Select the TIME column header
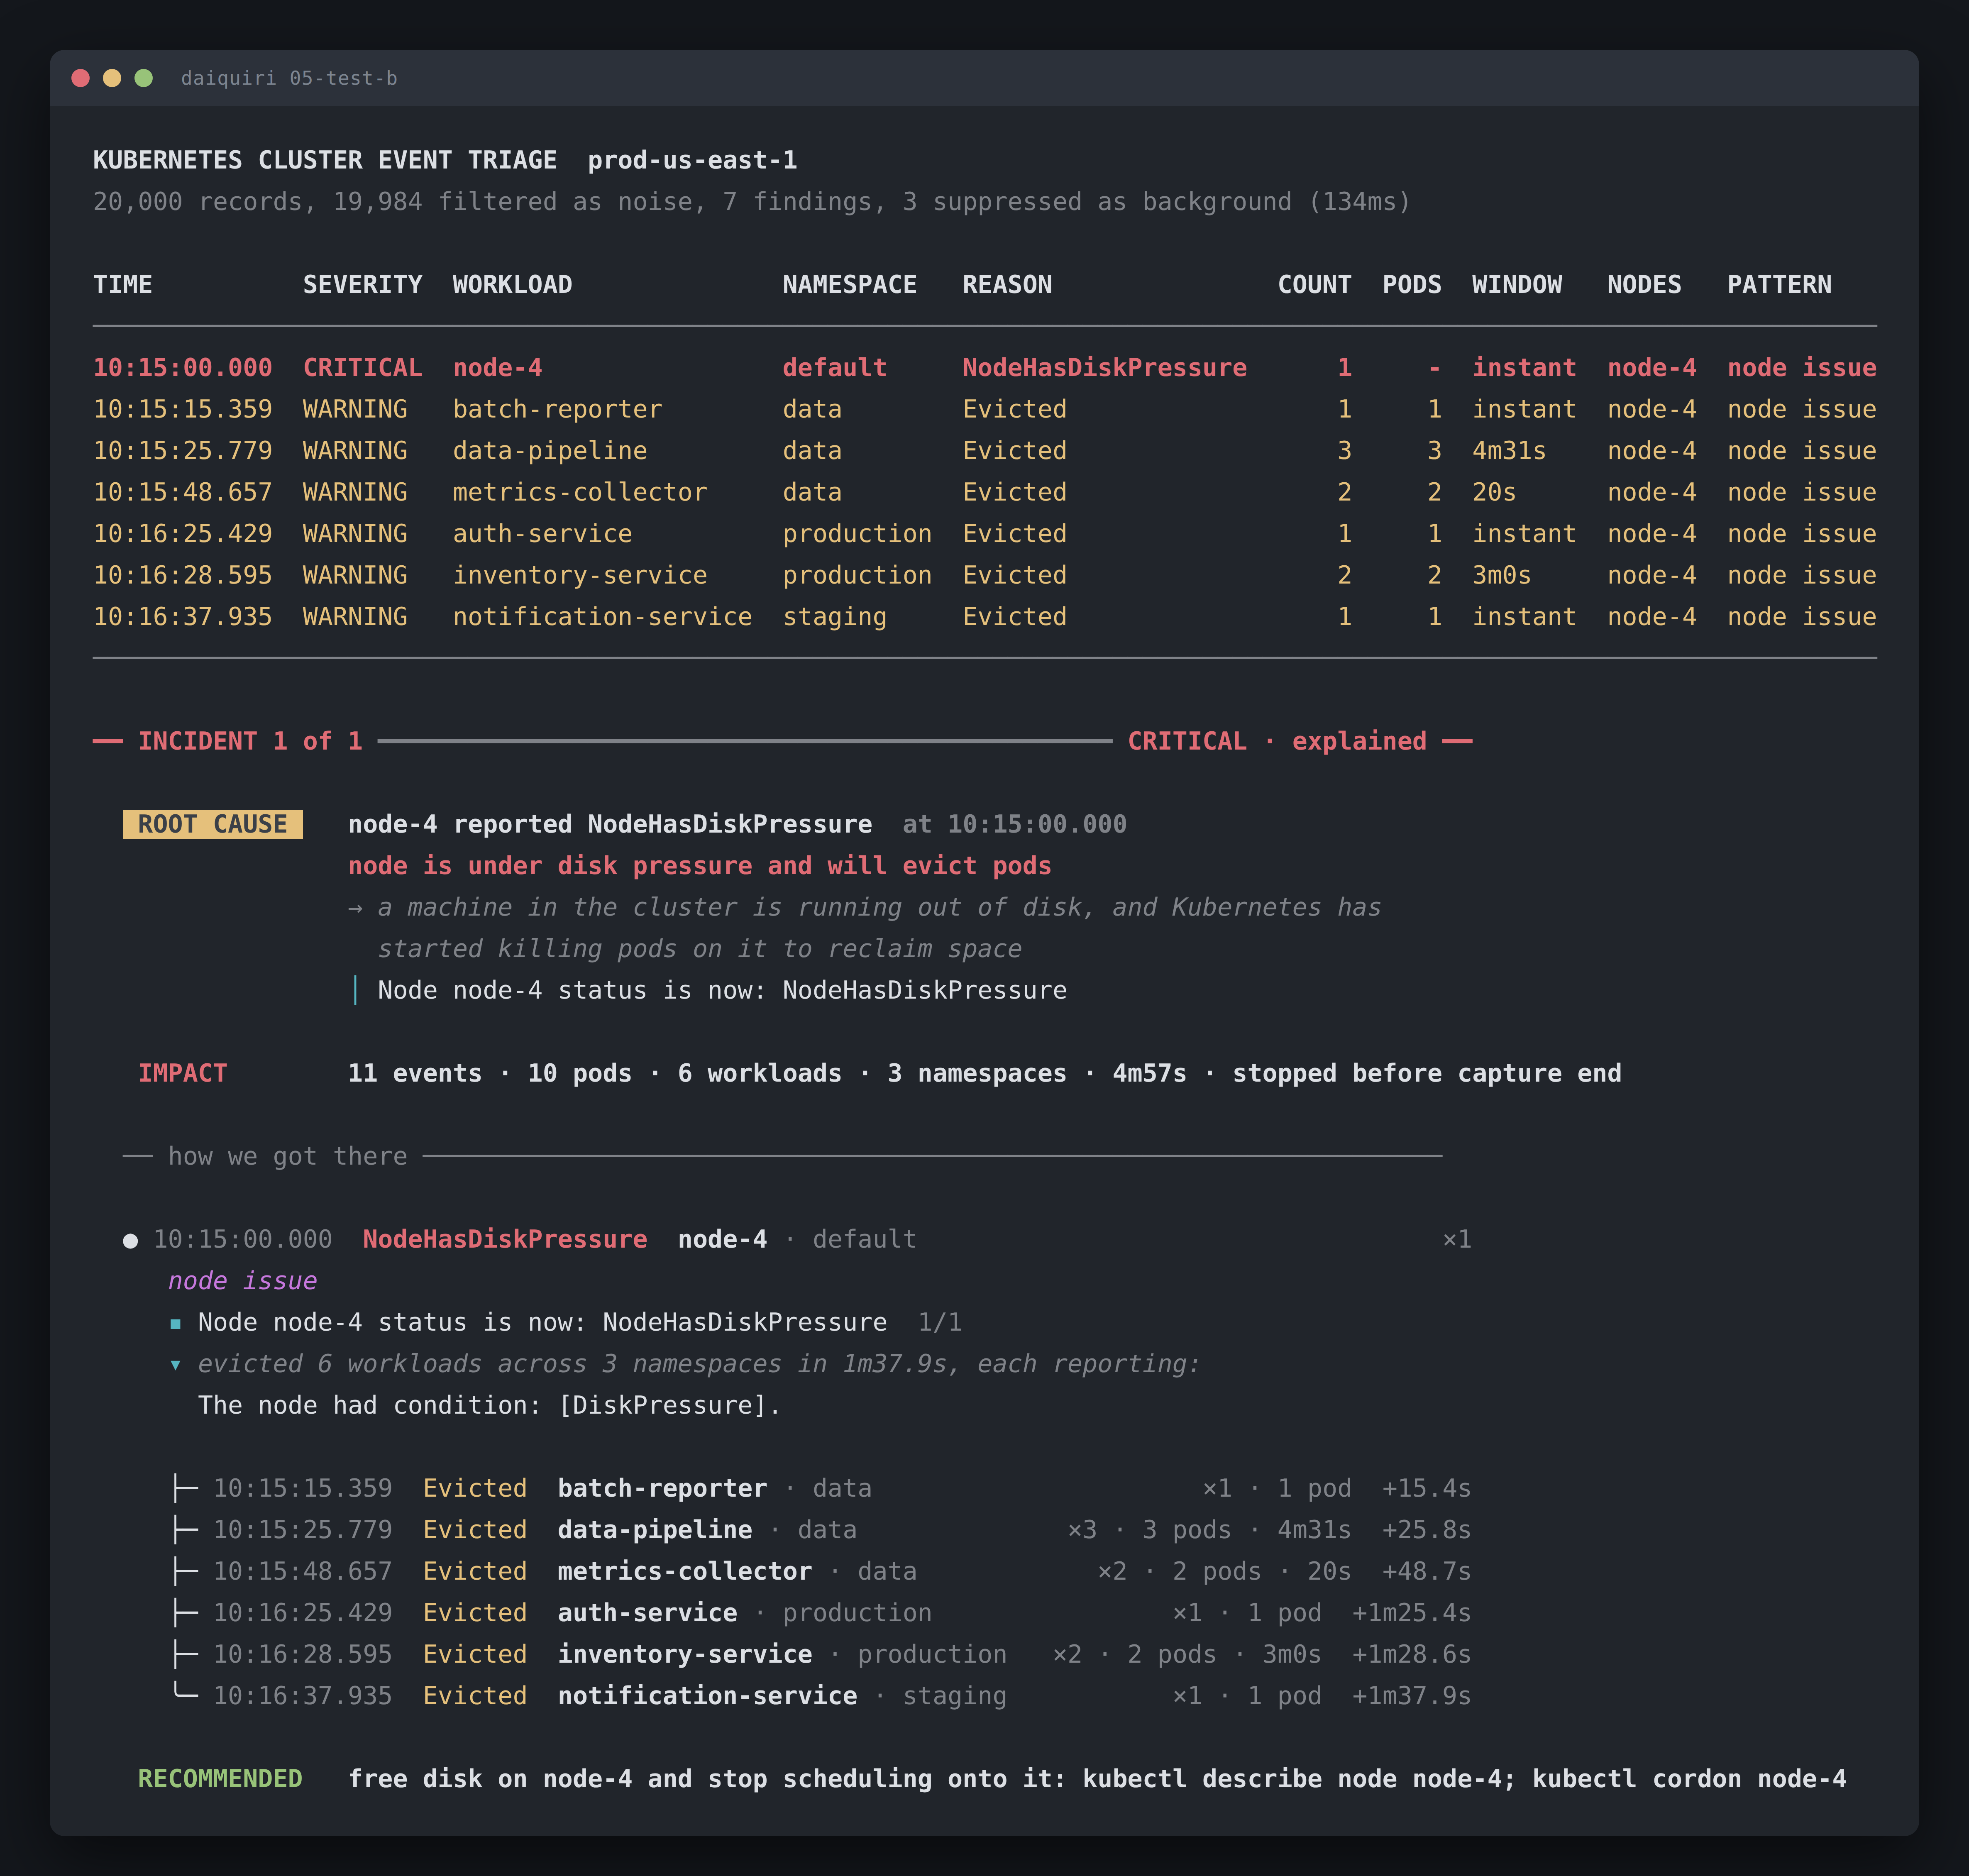The height and width of the screenshot is (1876, 1969). [123, 285]
